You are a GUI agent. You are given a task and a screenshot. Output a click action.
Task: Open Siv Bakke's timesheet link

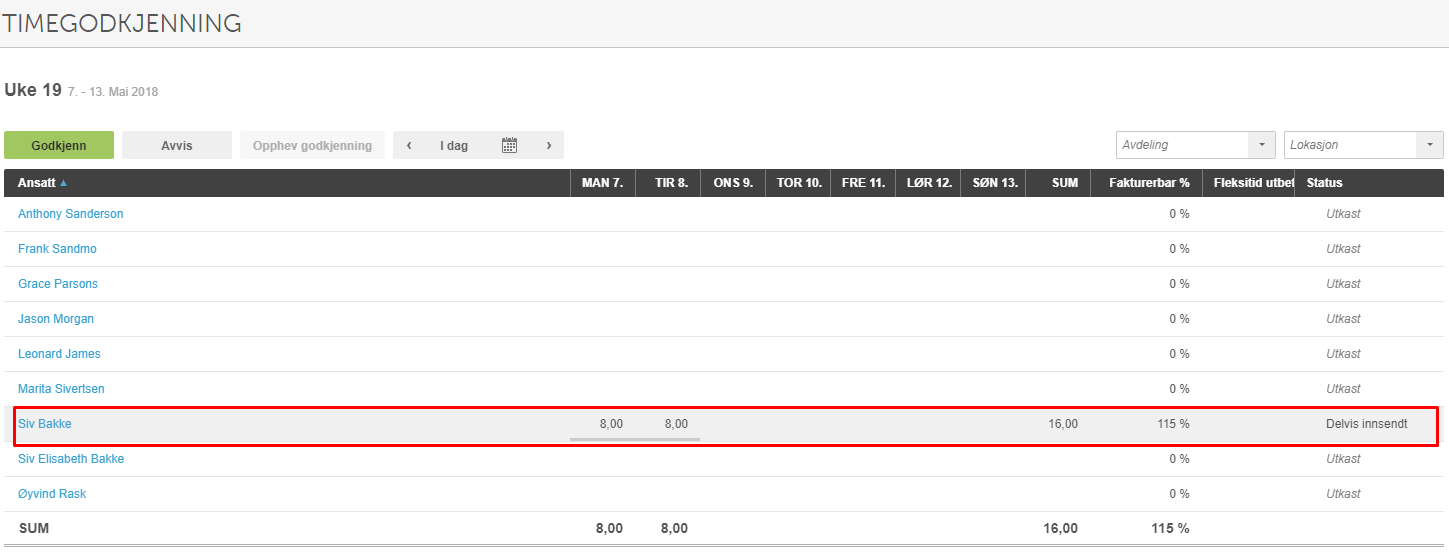(x=45, y=424)
